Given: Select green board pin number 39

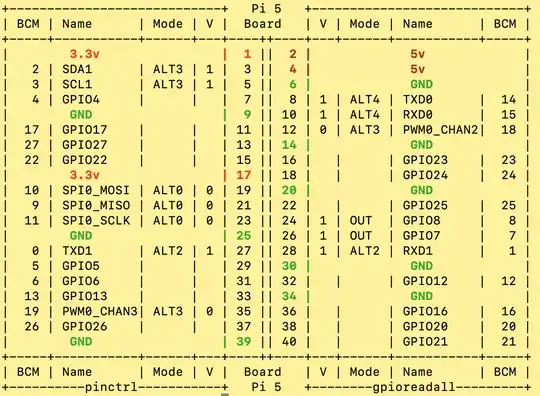Looking at the screenshot, I should click(244, 342).
